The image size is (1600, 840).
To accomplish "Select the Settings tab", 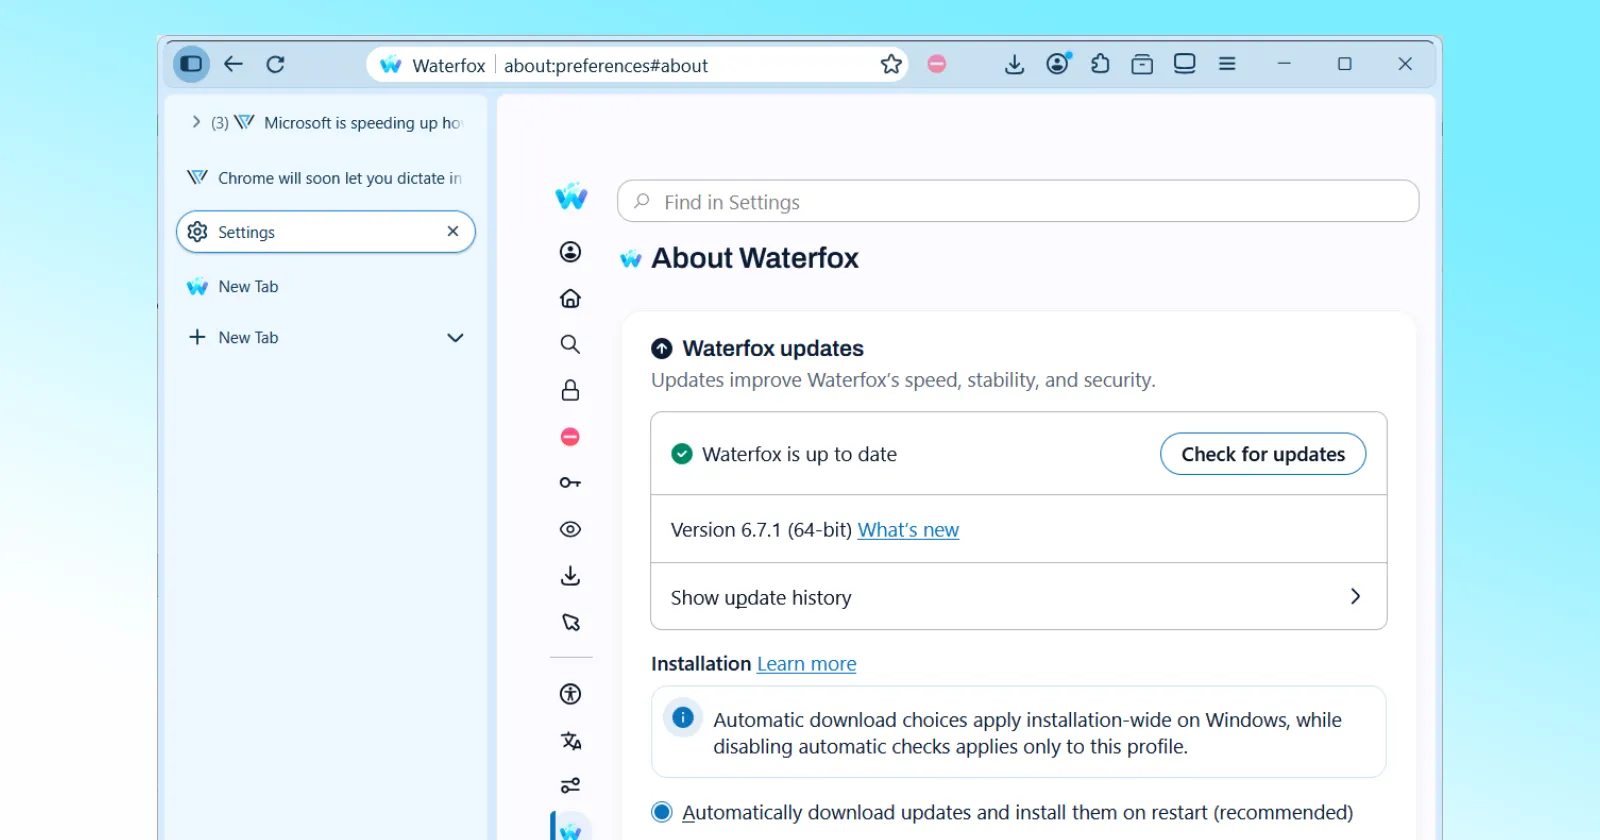I will [x=325, y=232].
